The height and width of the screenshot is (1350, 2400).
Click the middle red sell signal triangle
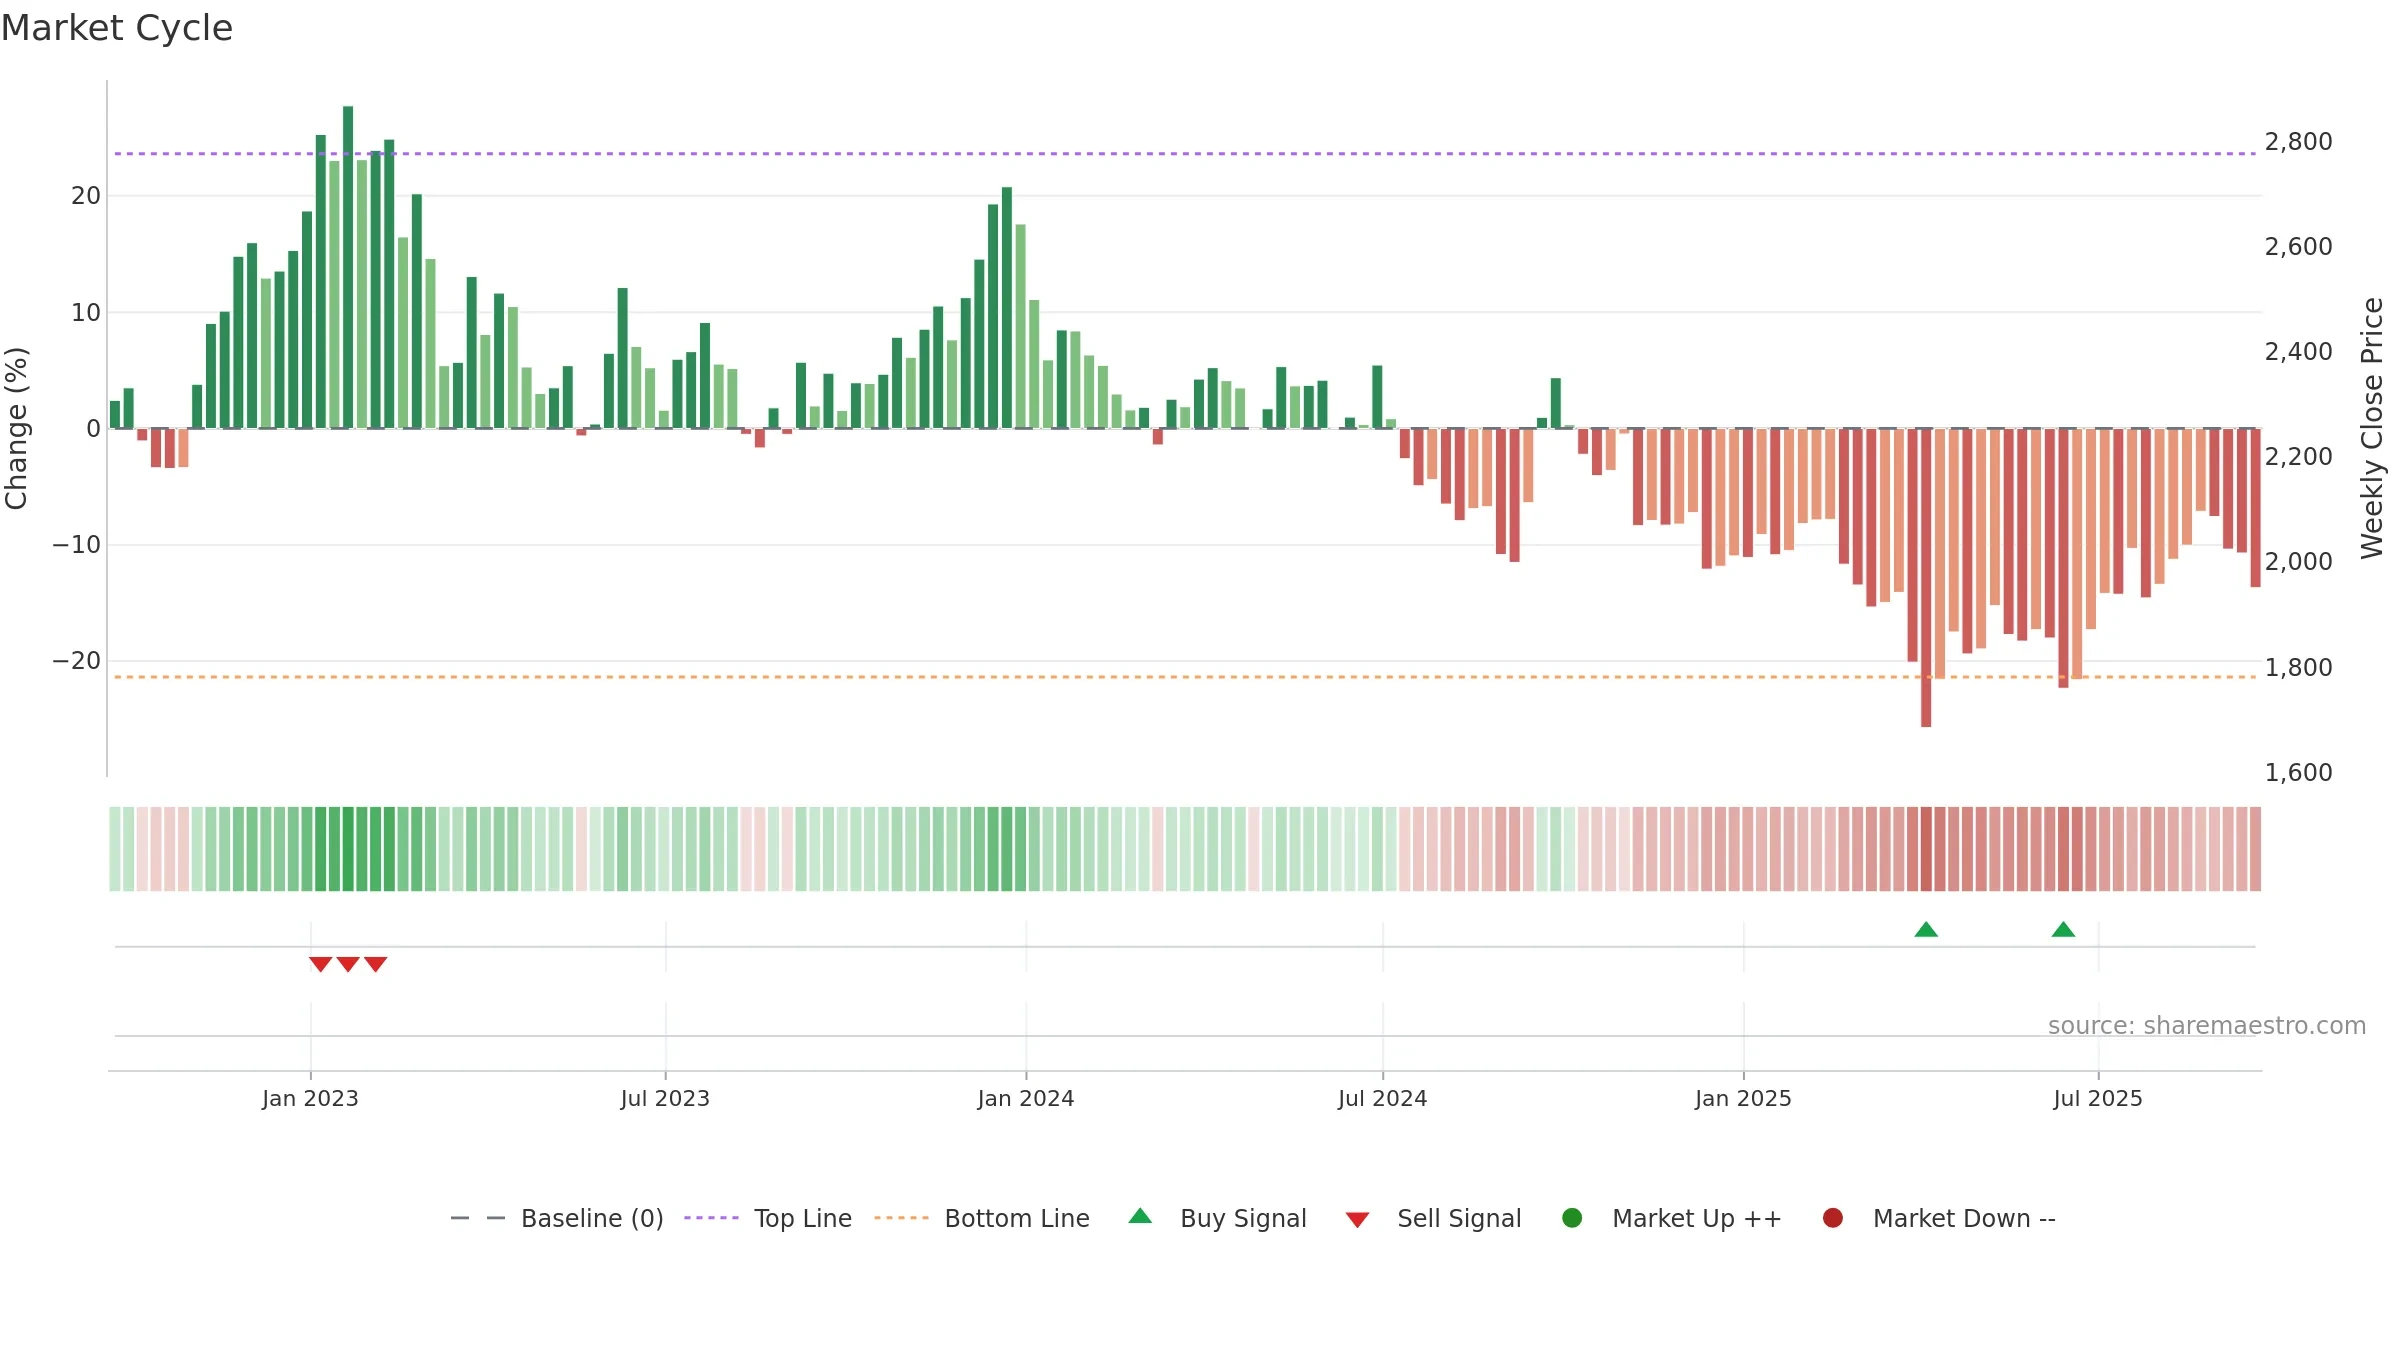348,964
